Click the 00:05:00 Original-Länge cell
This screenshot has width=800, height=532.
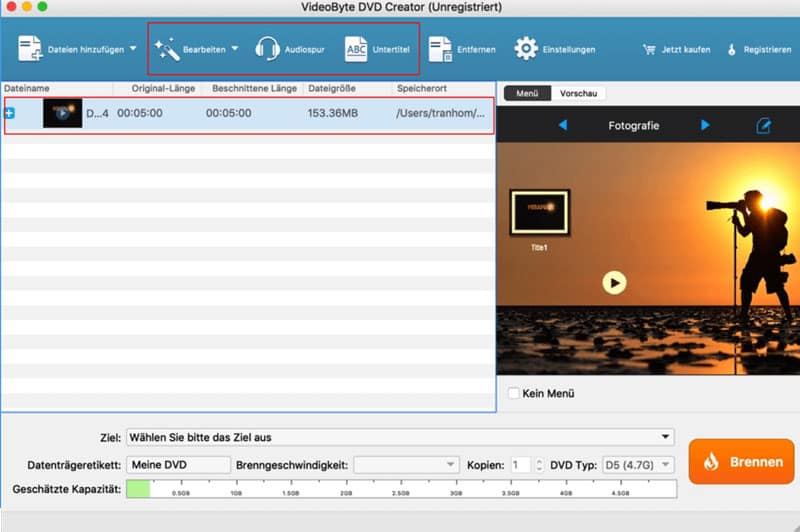coord(140,113)
